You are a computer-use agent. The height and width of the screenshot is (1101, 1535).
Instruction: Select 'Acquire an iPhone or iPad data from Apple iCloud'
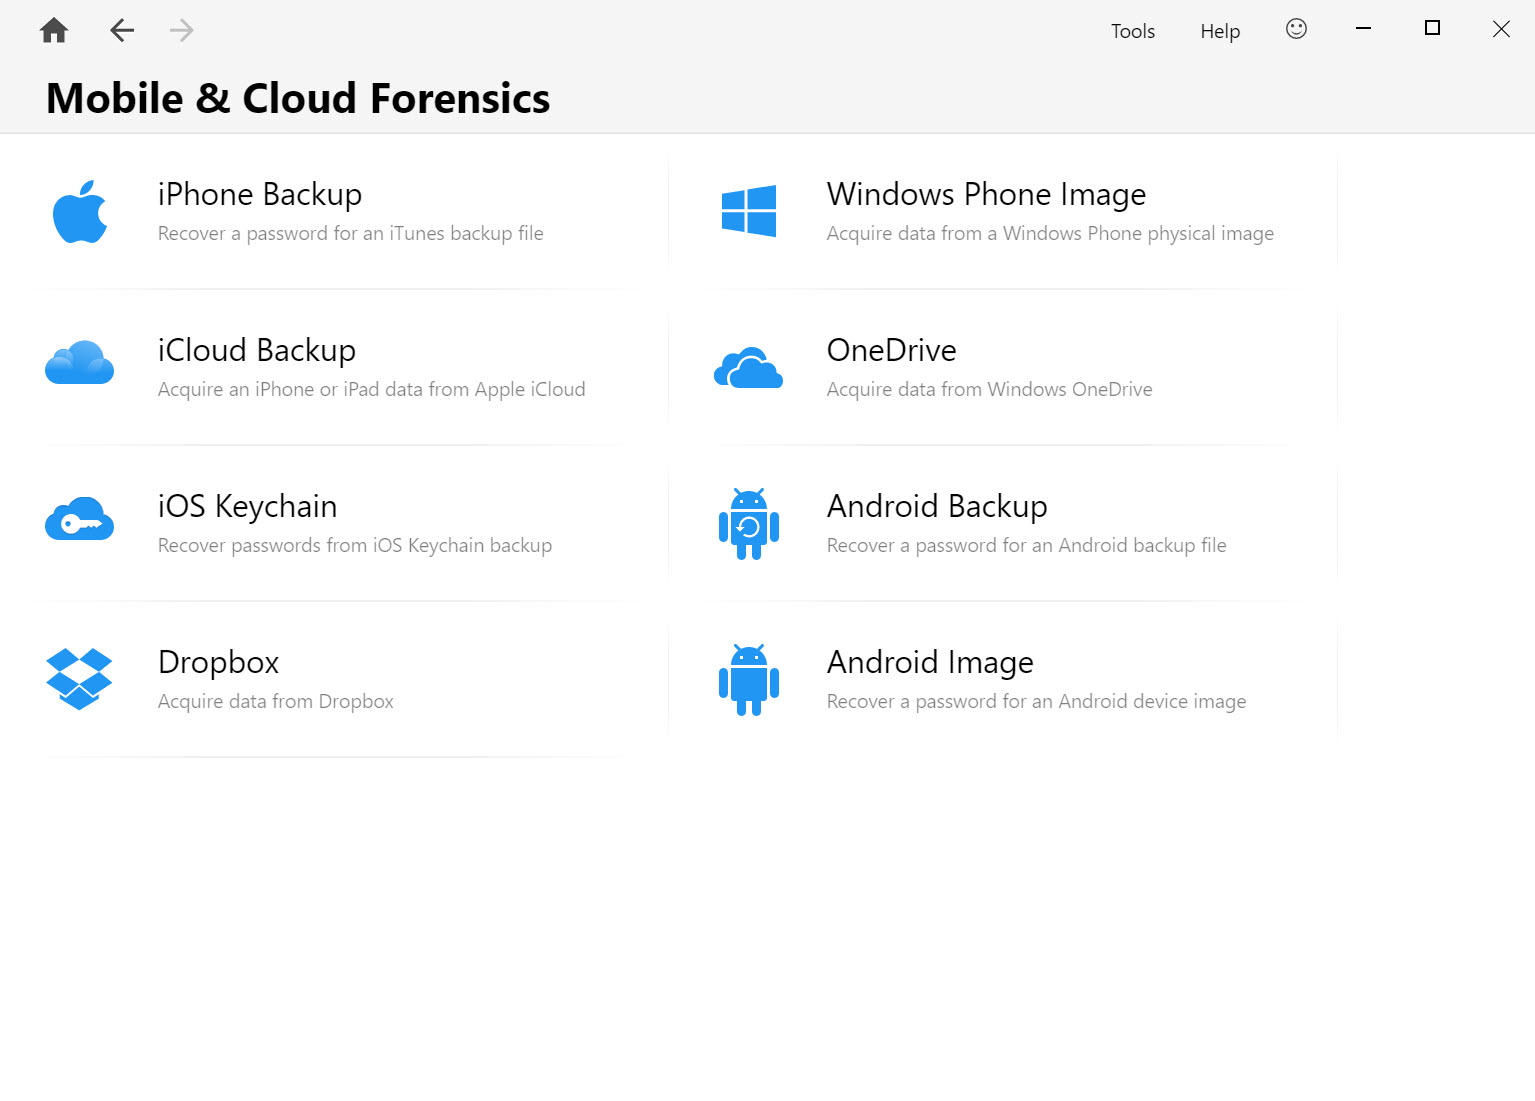tap(372, 389)
